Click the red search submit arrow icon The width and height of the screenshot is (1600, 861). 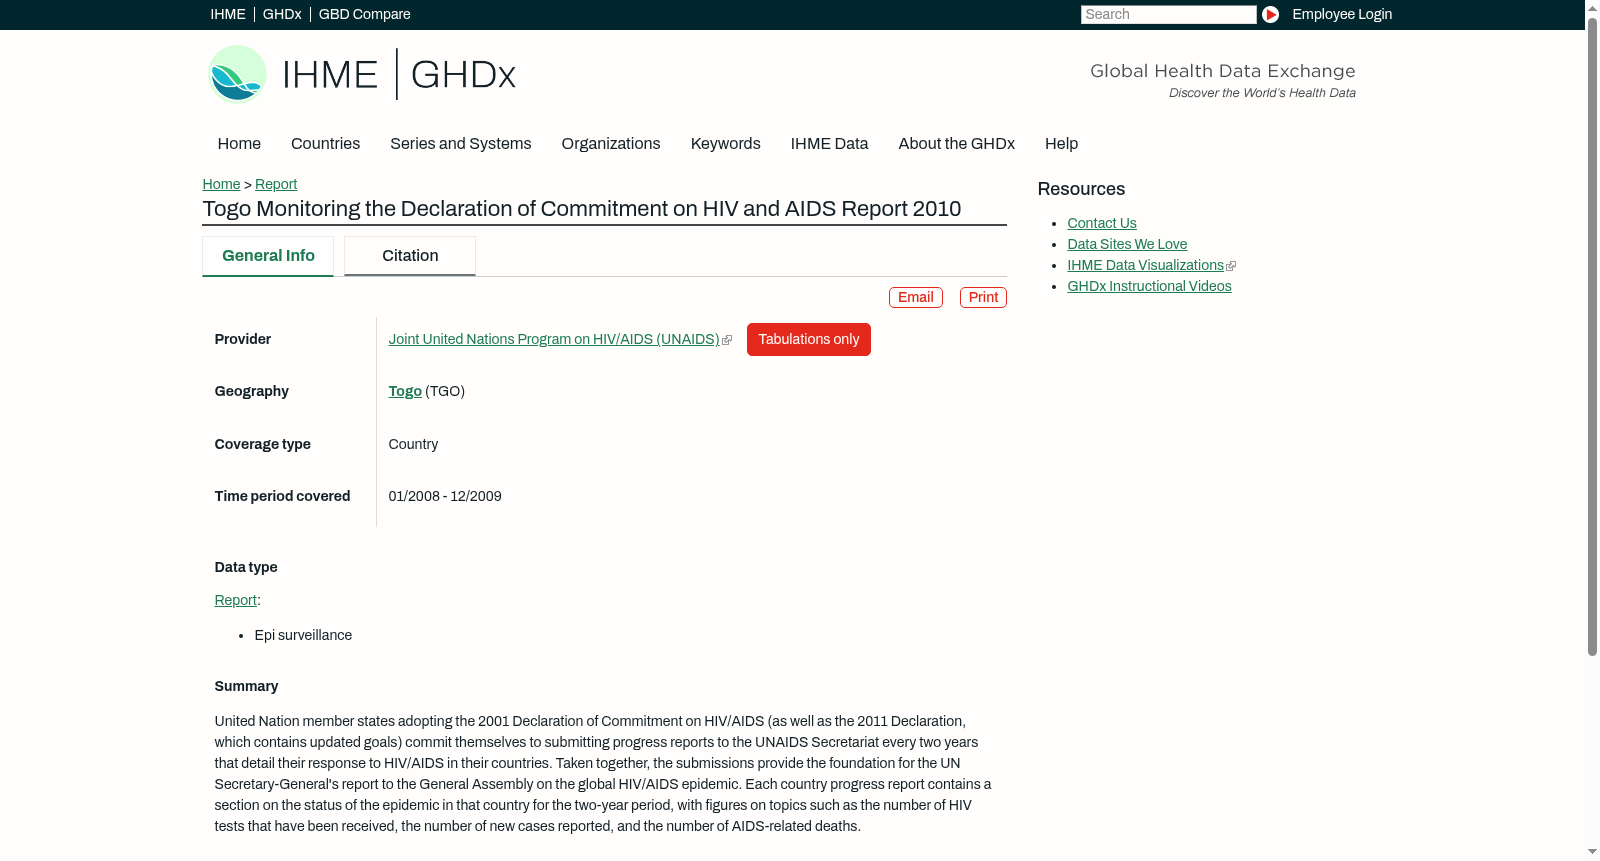pyautogui.click(x=1270, y=14)
